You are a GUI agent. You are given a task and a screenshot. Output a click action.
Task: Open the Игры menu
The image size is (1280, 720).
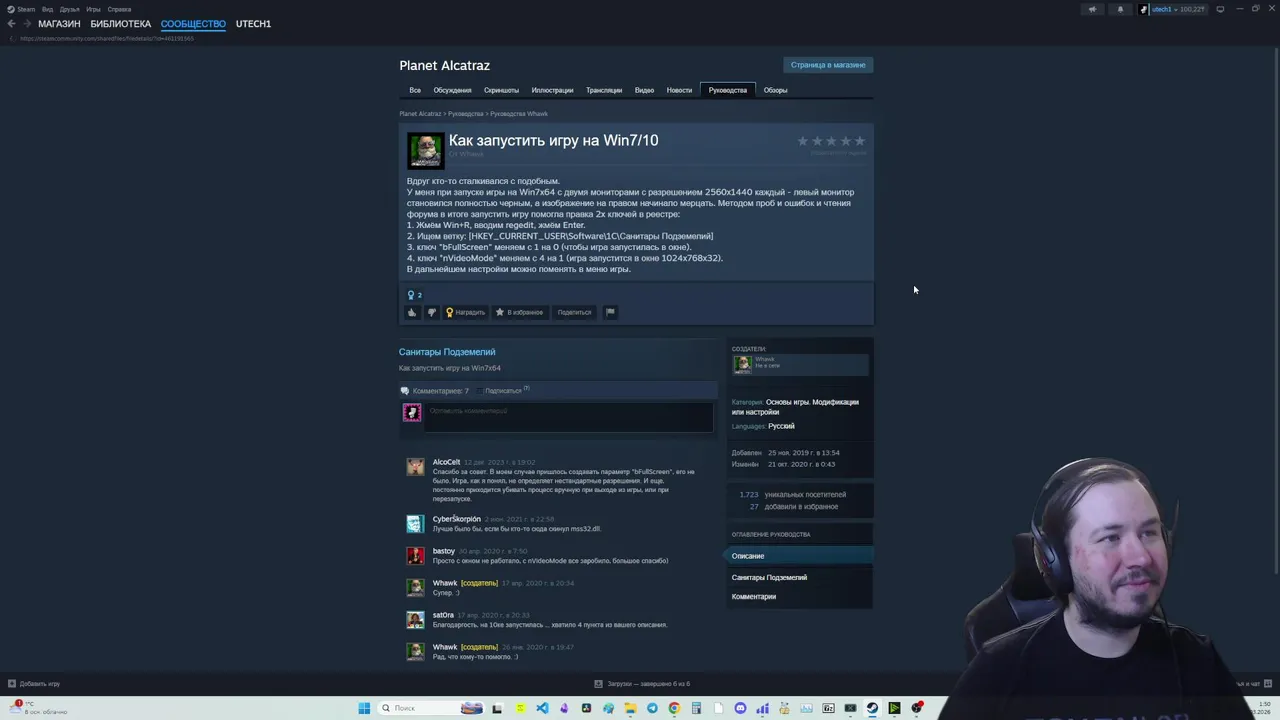93,9
